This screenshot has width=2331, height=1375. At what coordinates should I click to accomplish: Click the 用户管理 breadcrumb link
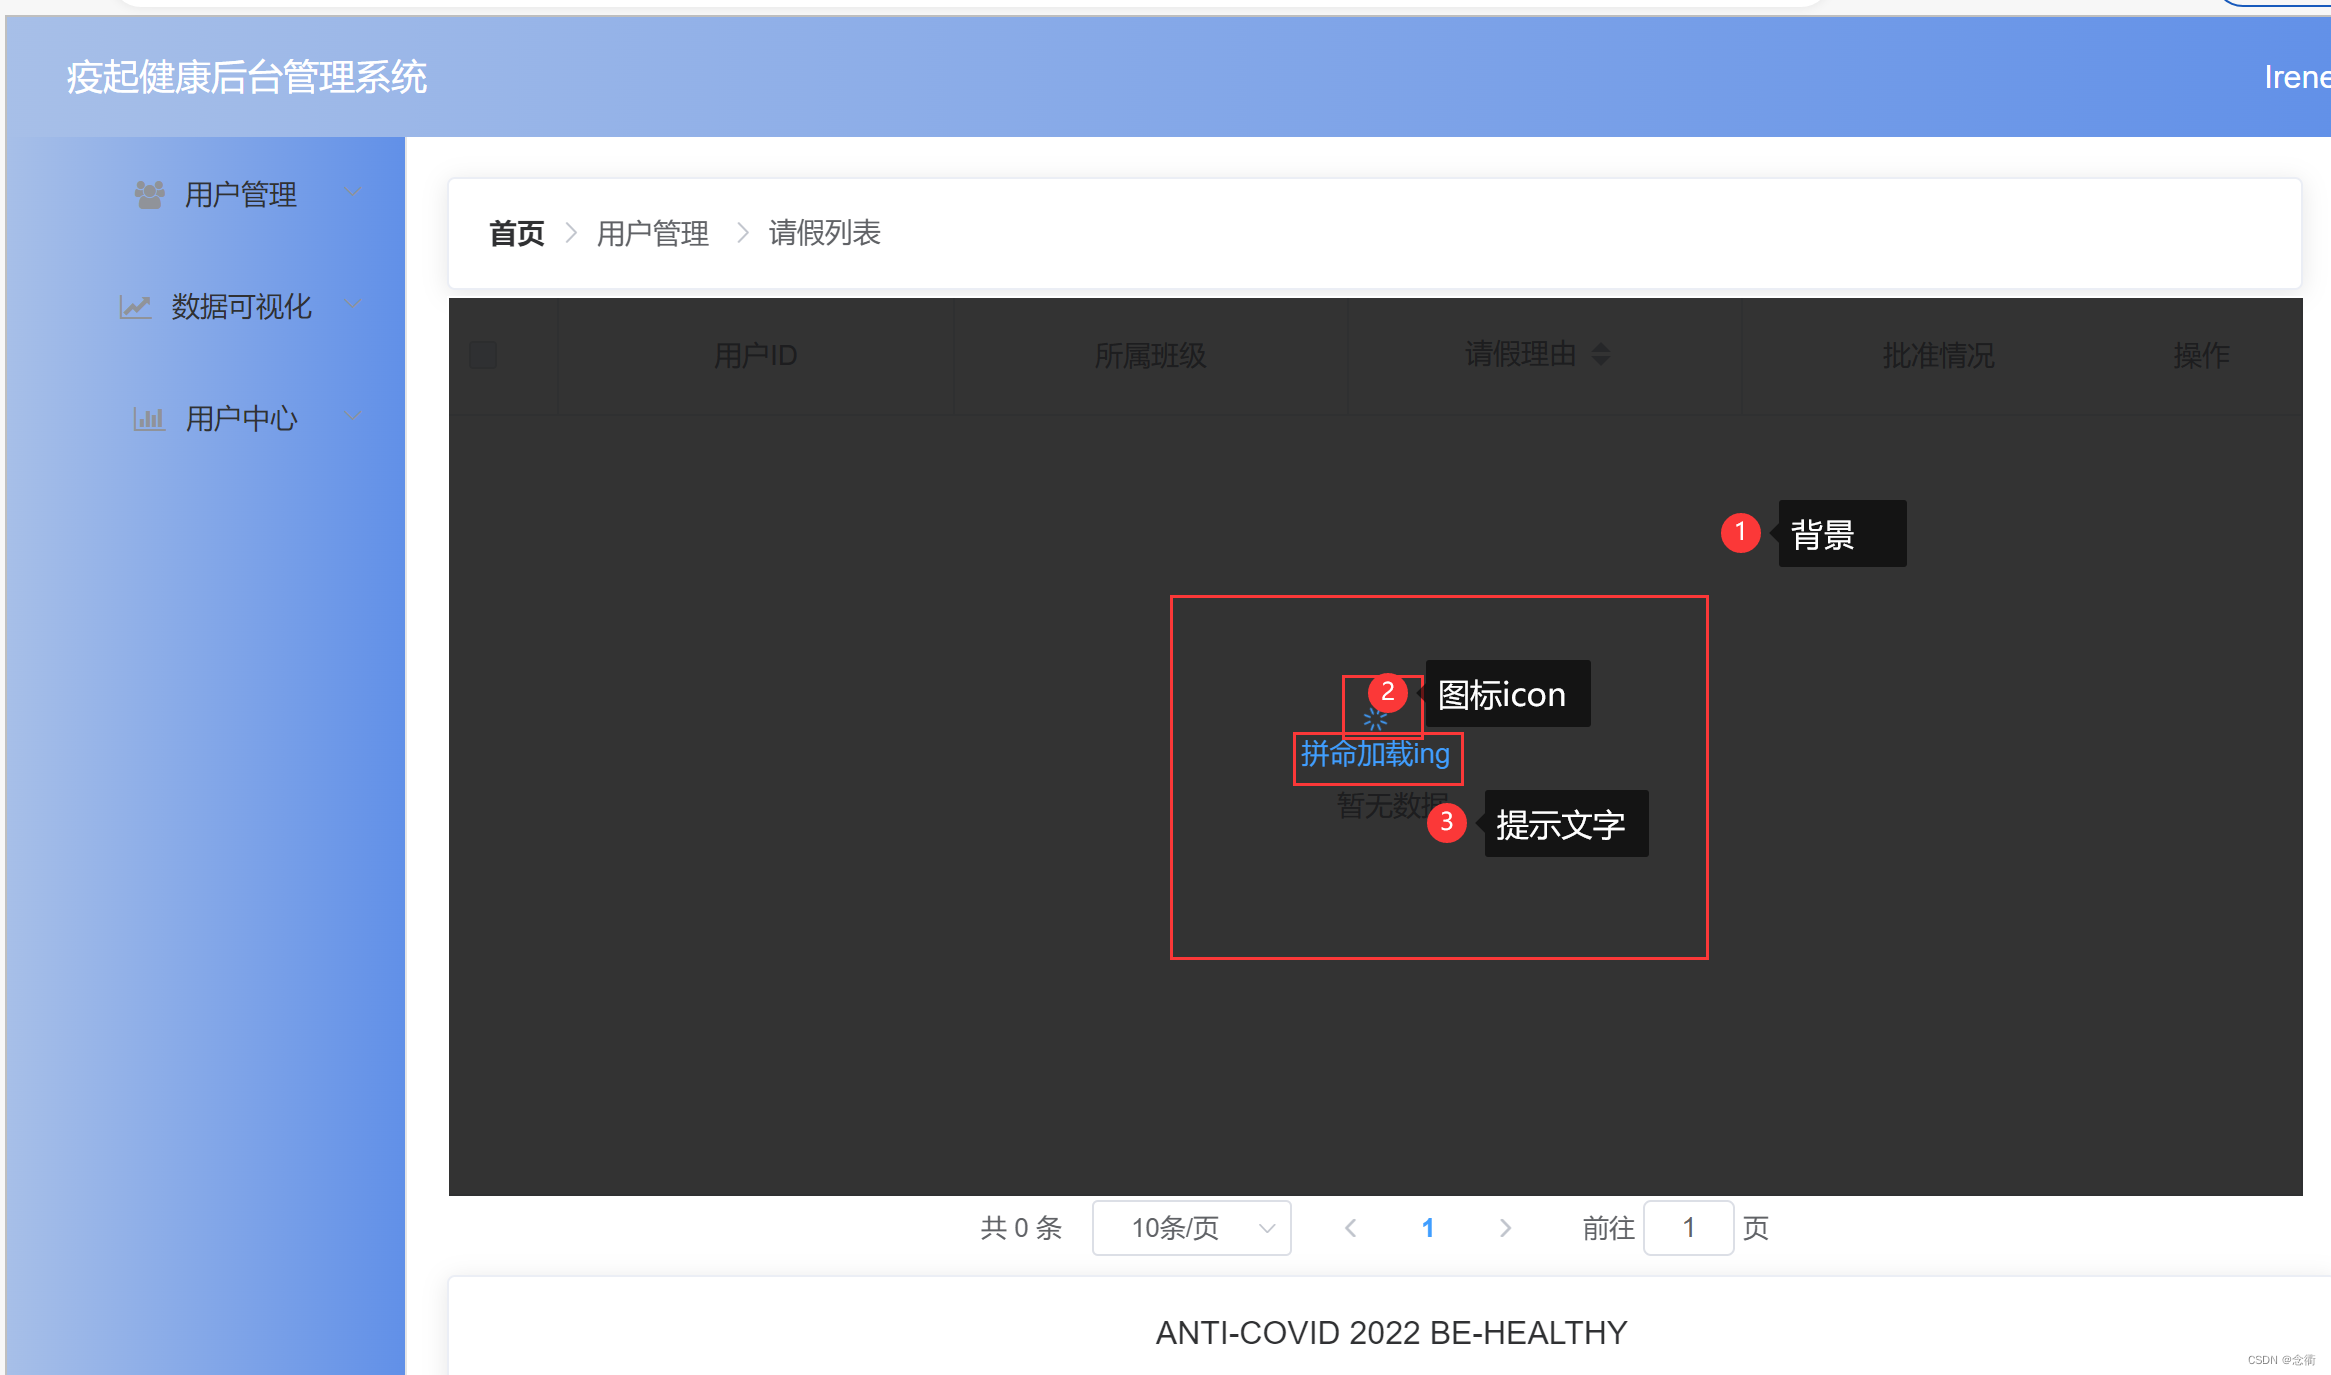652,233
